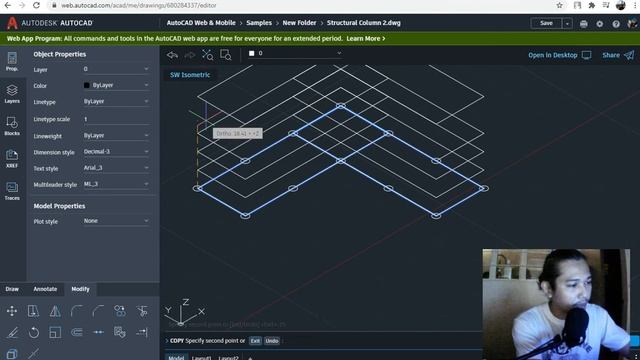Click the zoom extents icon
The width and height of the screenshot is (640, 360).
pos(208,55)
